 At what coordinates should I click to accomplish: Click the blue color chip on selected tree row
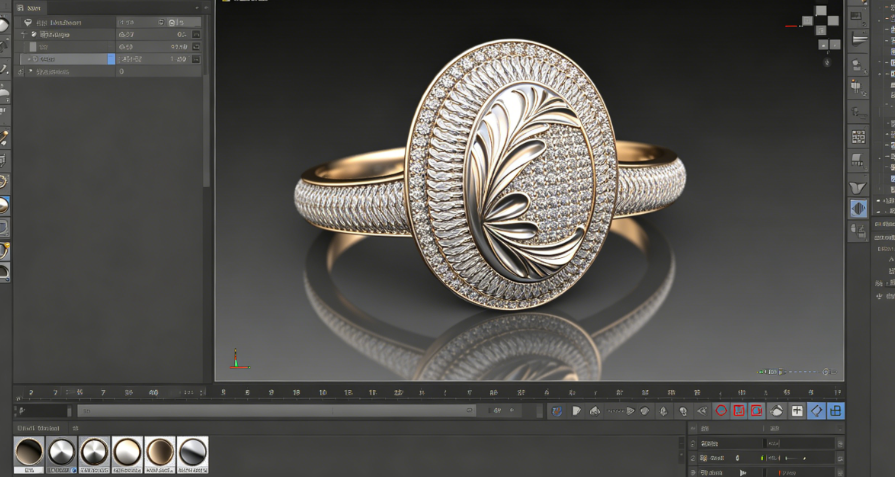coord(111,59)
